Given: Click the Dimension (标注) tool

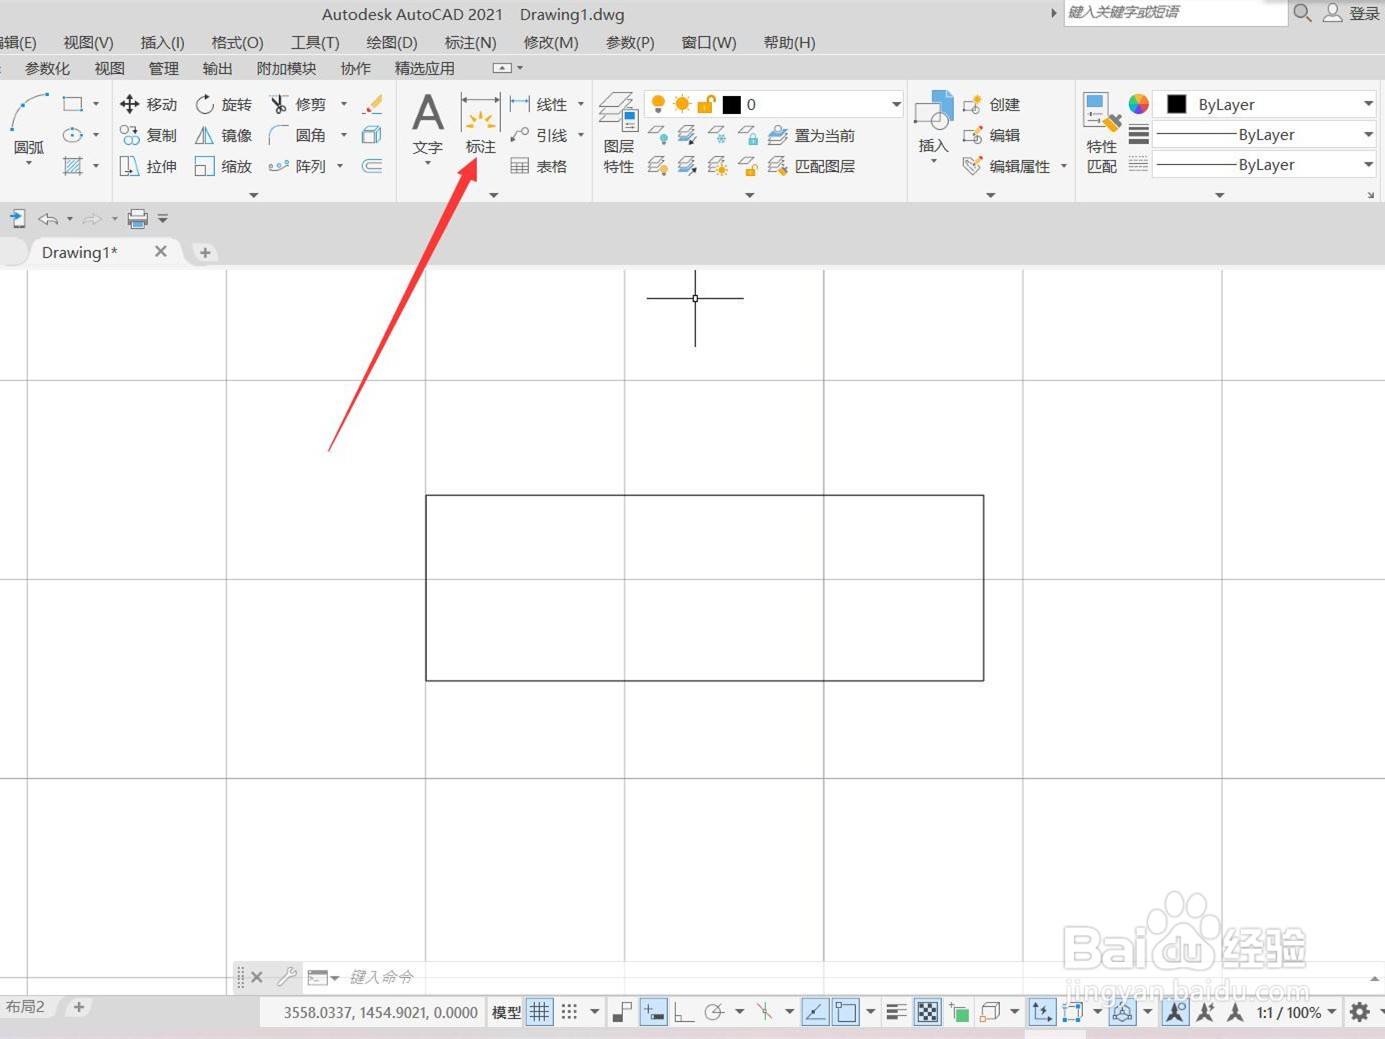Looking at the screenshot, I should 480,124.
